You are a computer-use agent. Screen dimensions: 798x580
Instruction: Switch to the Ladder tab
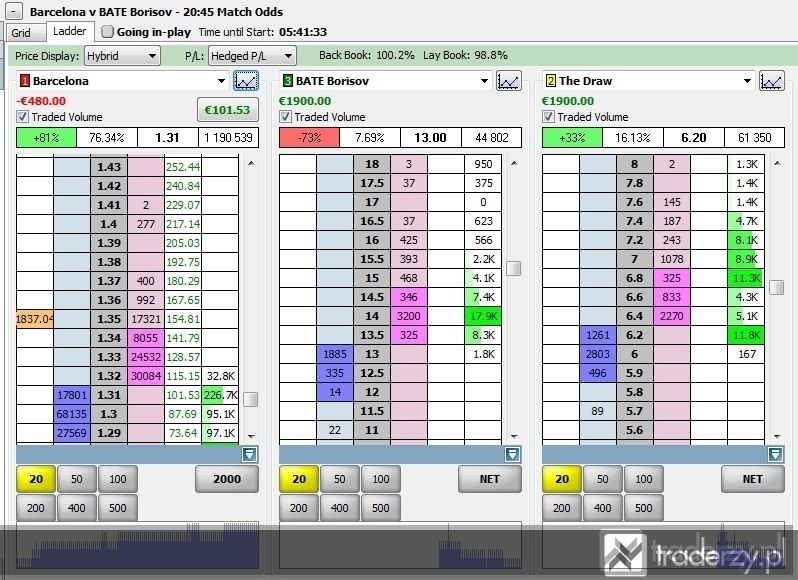(70, 32)
